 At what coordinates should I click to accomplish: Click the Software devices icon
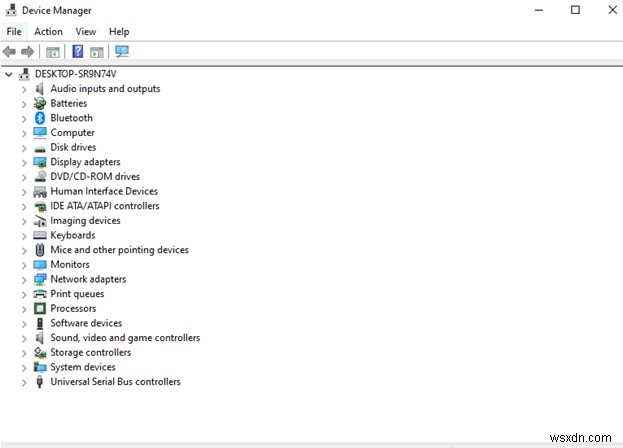[40, 323]
